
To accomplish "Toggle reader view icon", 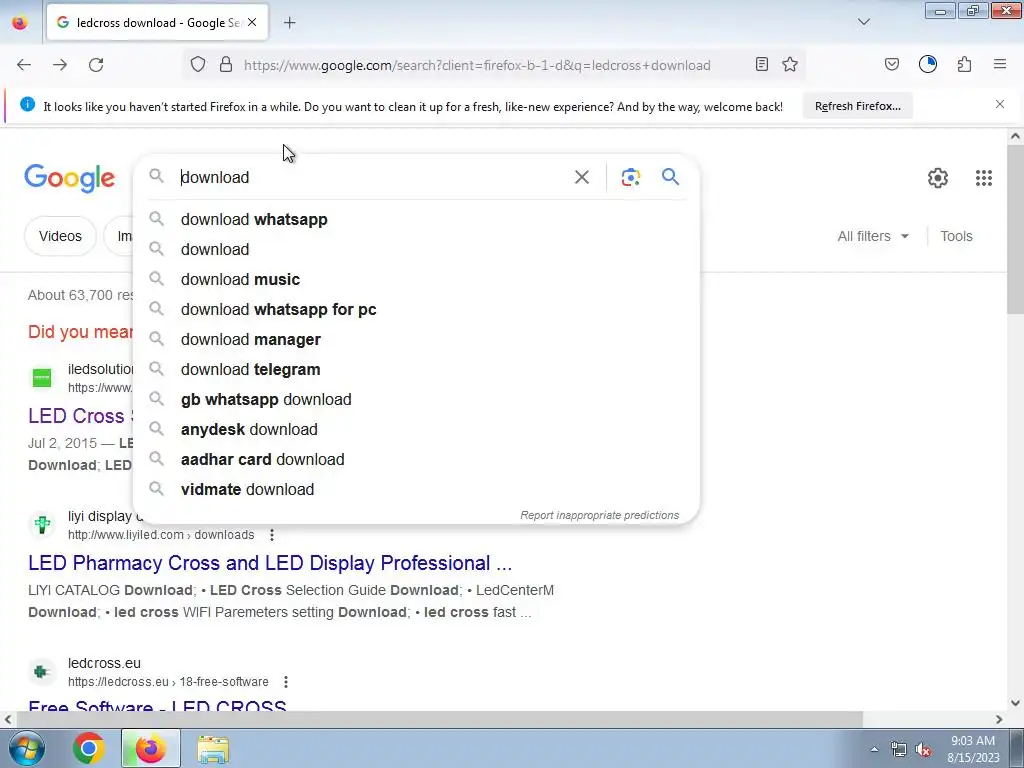I will tap(761, 64).
